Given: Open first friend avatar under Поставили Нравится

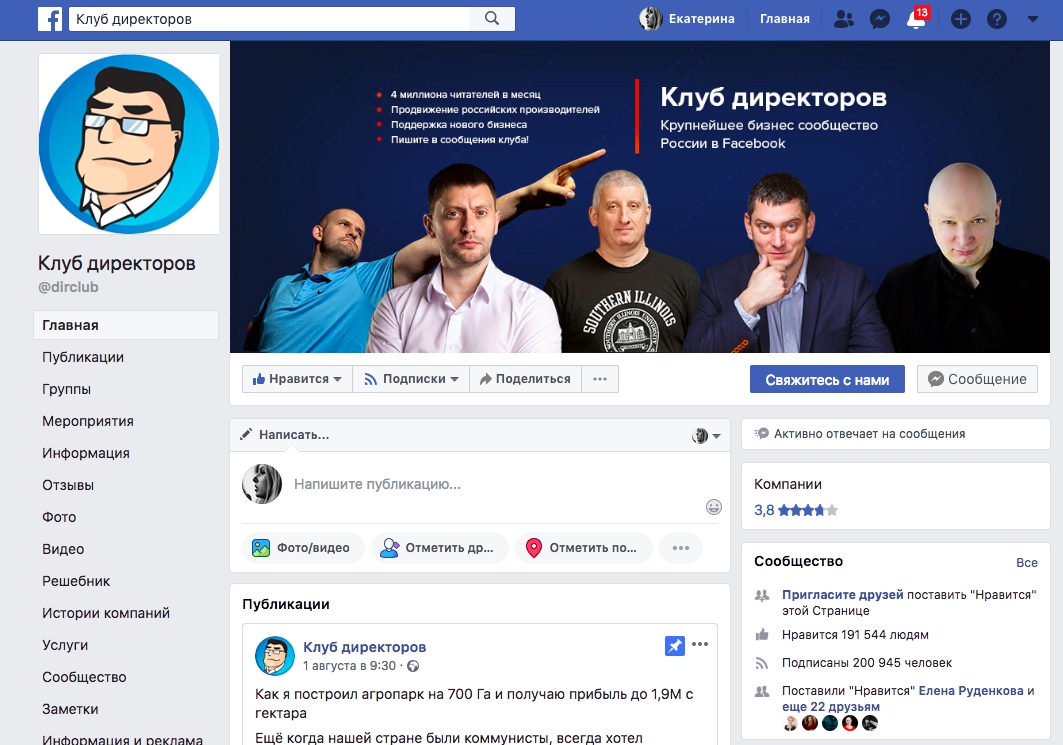Looking at the screenshot, I should click(x=790, y=723).
